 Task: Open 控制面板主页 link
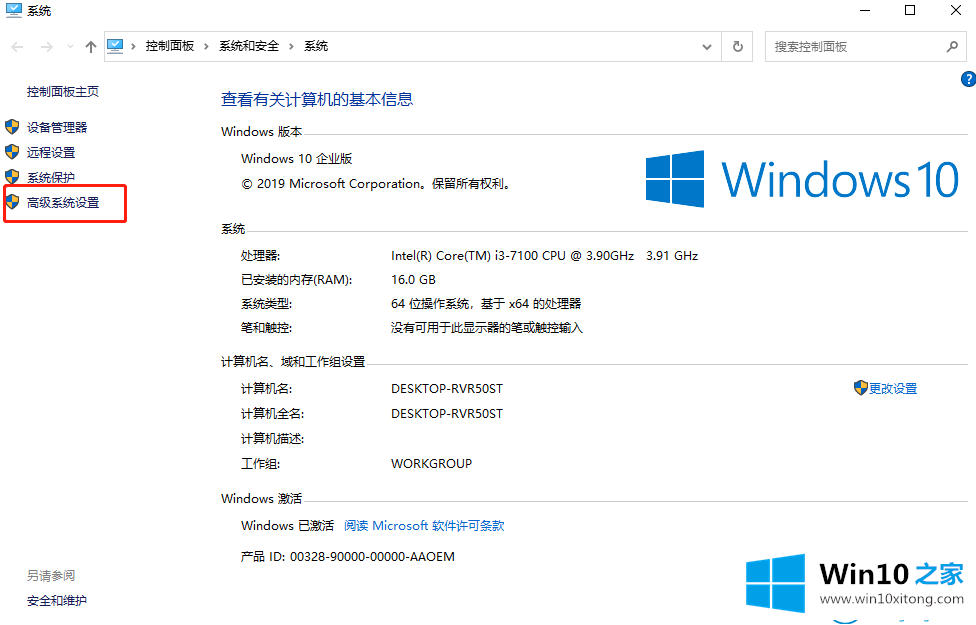click(x=63, y=92)
